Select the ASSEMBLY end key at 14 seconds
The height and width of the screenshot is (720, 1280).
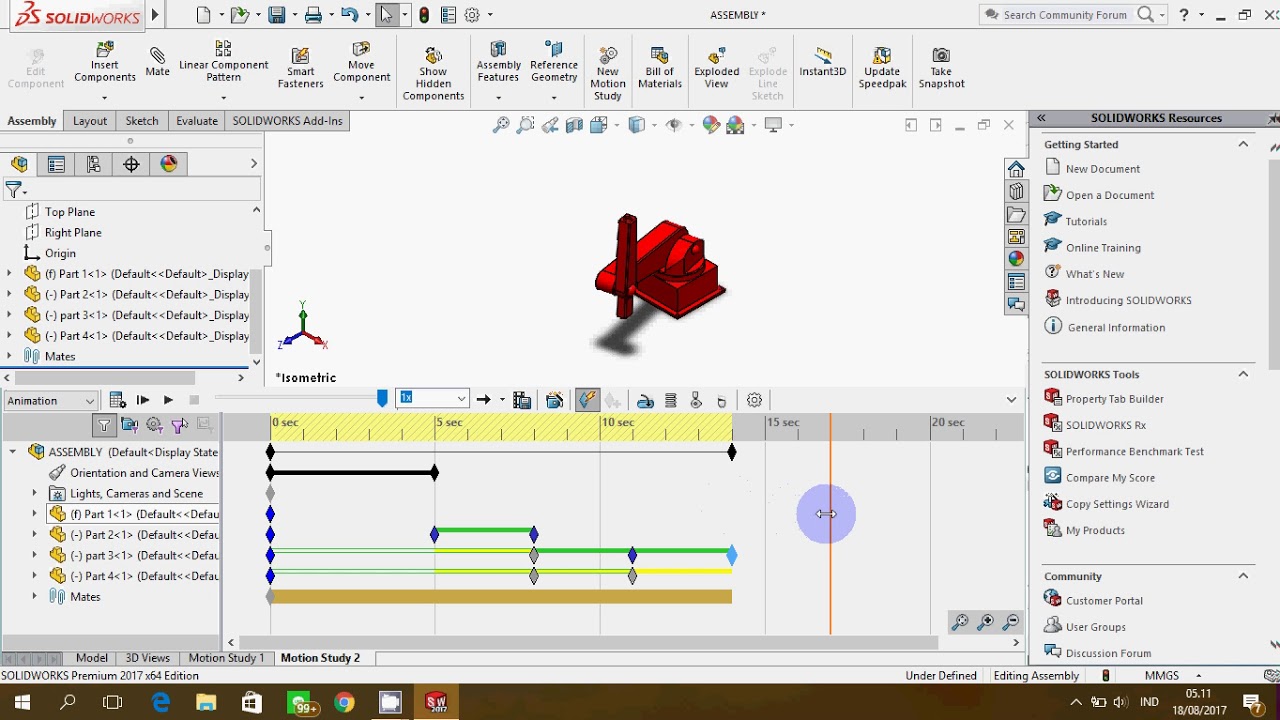click(732, 452)
